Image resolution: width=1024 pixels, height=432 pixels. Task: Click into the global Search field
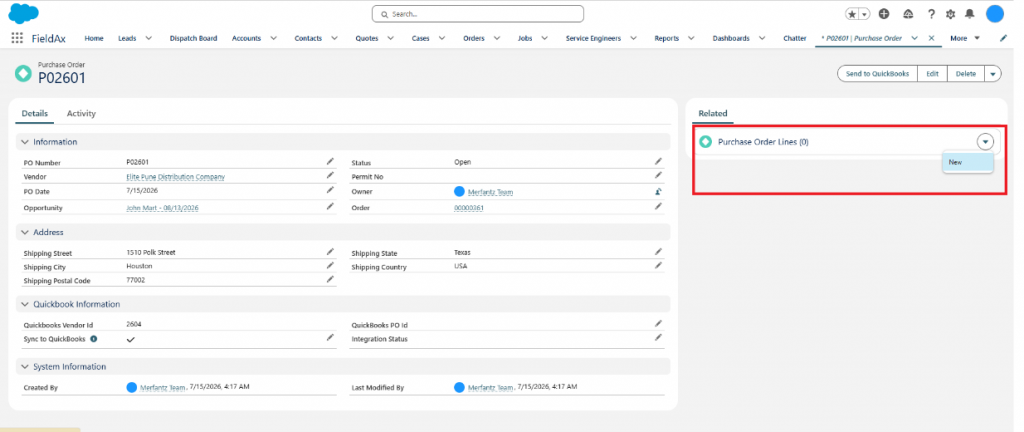point(477,14)
